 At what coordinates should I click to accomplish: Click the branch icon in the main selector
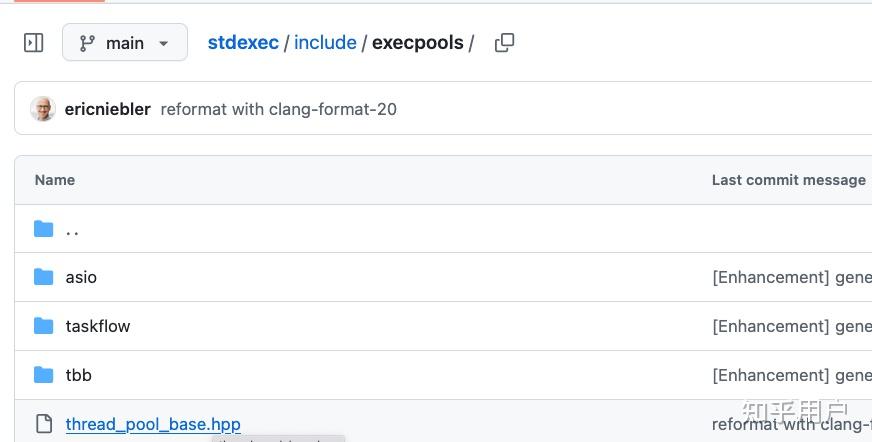[x=88, y=43]
